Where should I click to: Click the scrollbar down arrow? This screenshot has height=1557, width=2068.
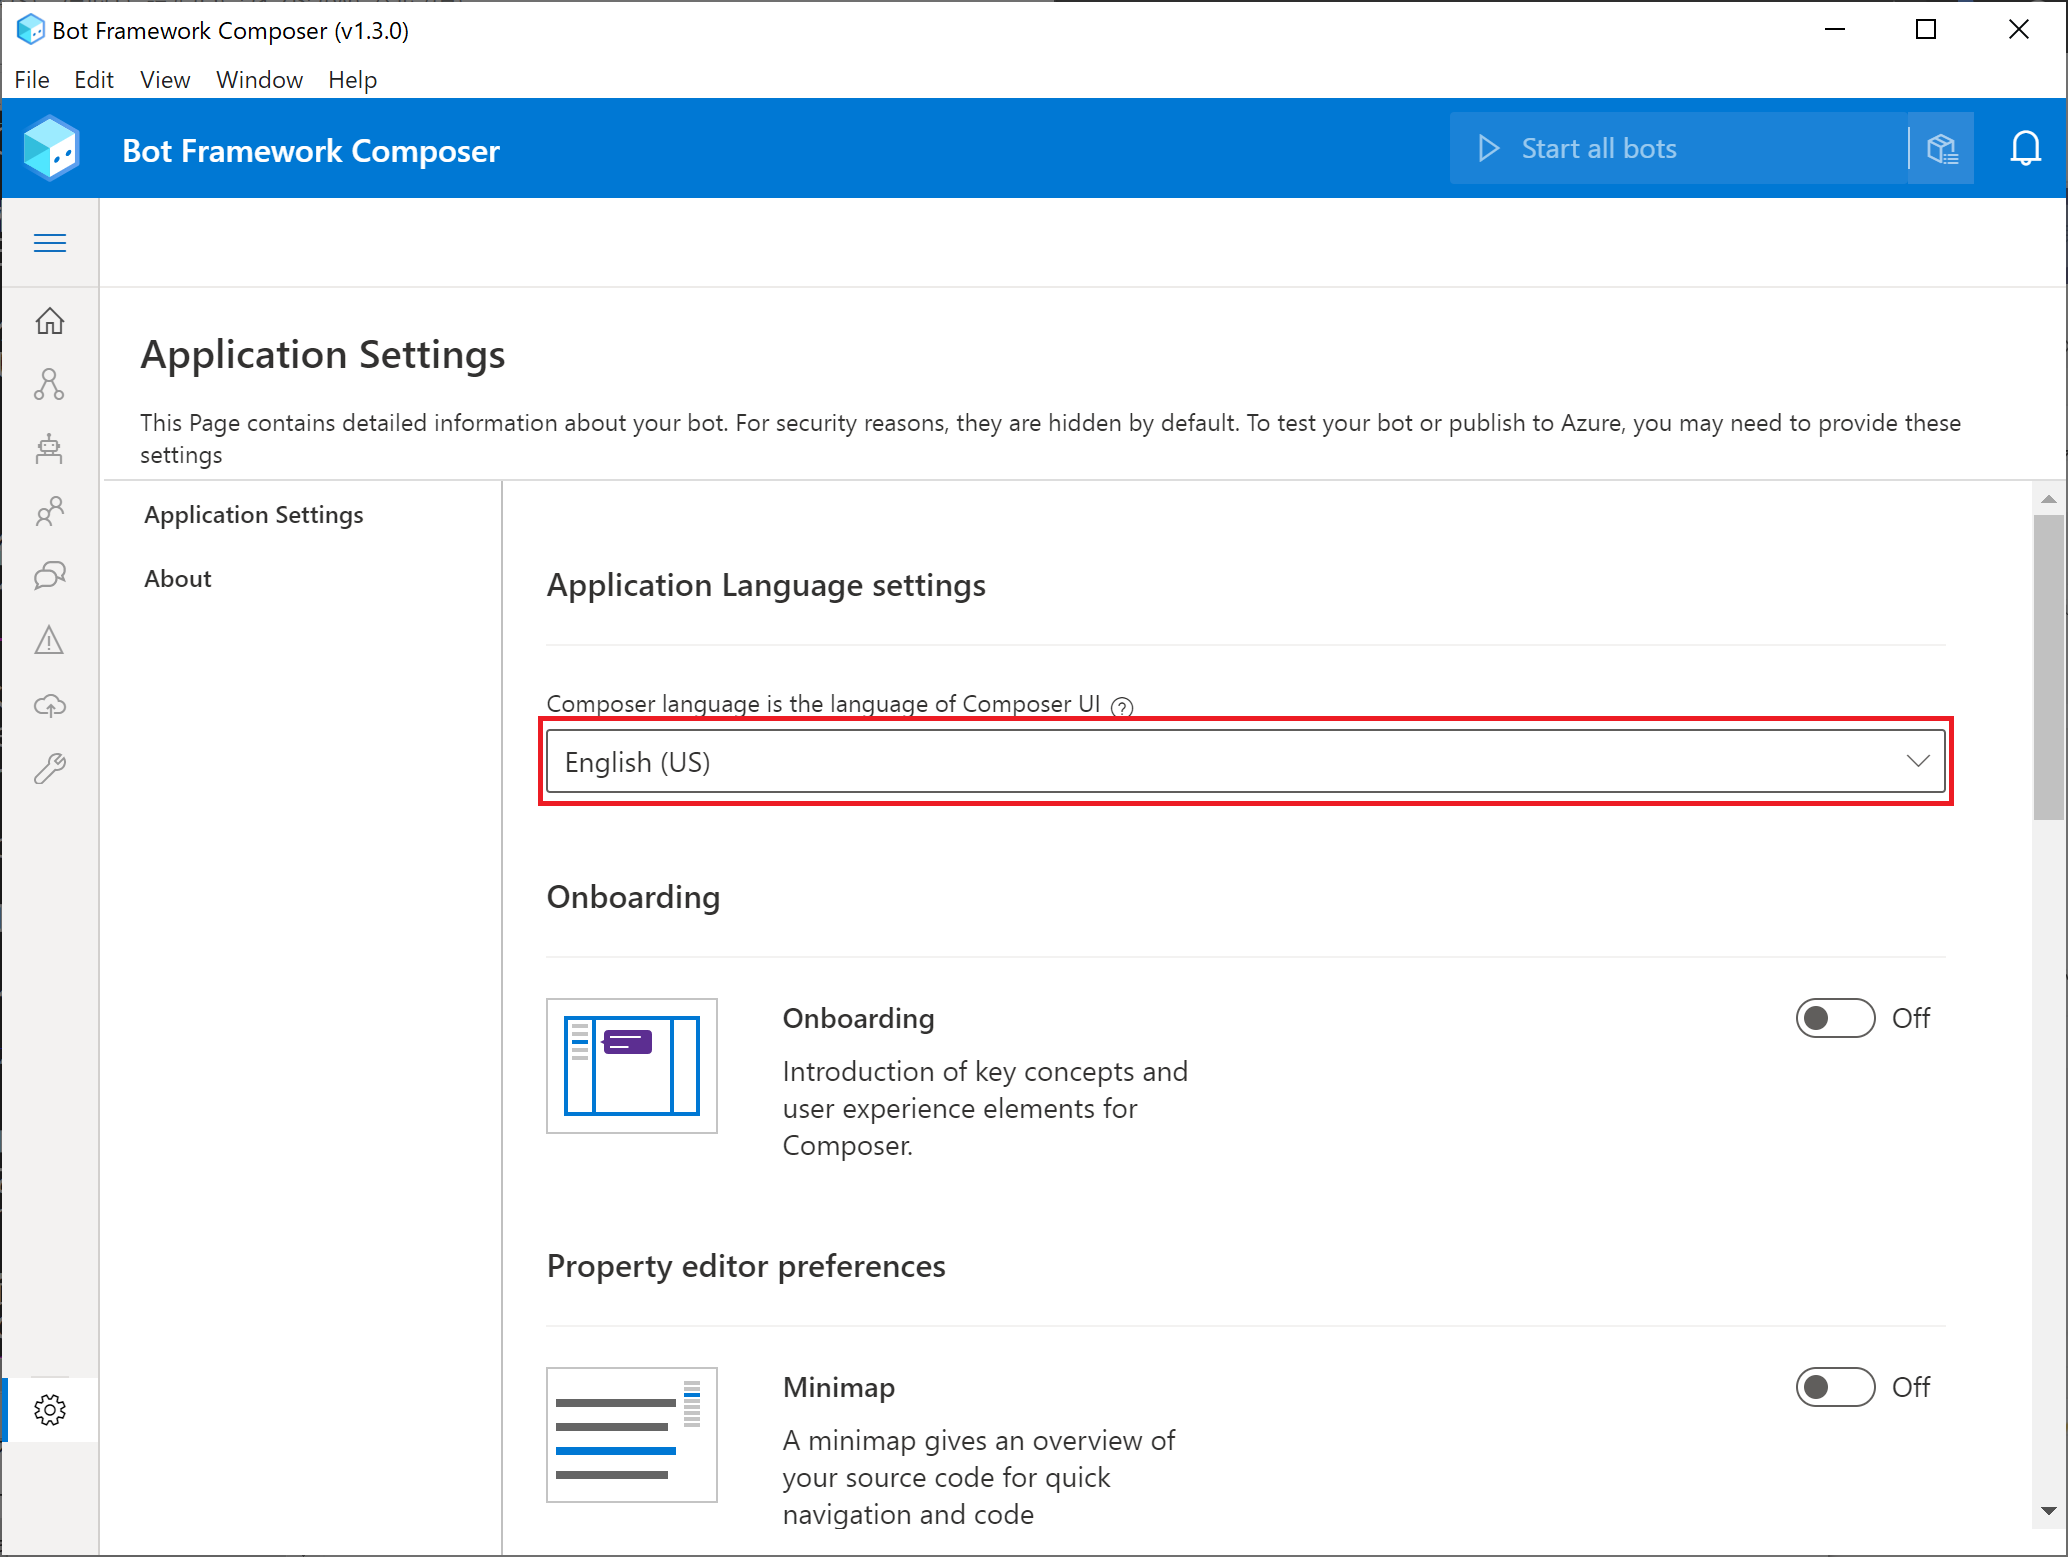click(x=2048, y=1511)
